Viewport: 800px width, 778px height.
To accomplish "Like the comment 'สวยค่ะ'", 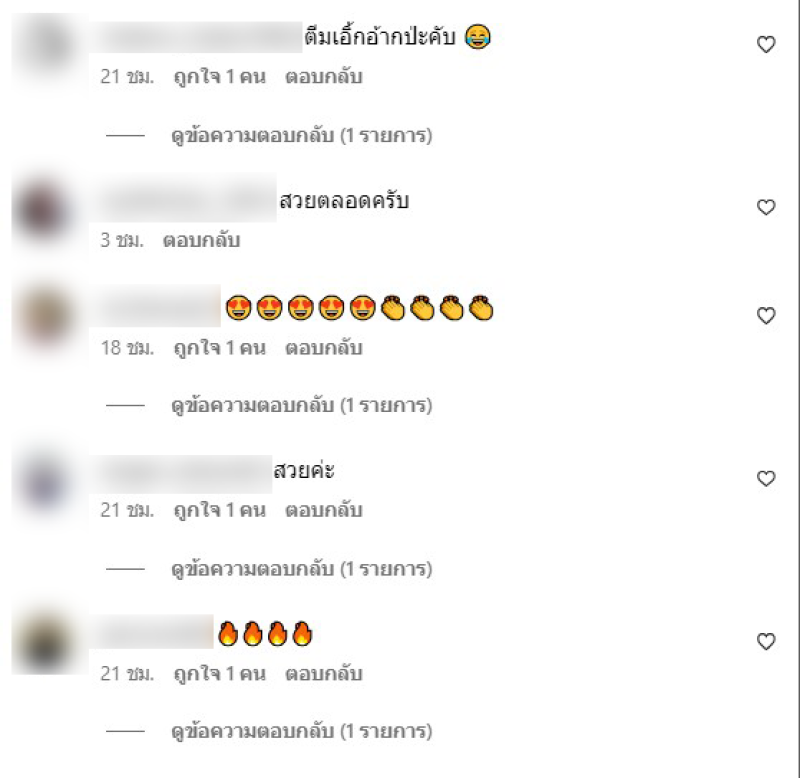I will 766,479.
